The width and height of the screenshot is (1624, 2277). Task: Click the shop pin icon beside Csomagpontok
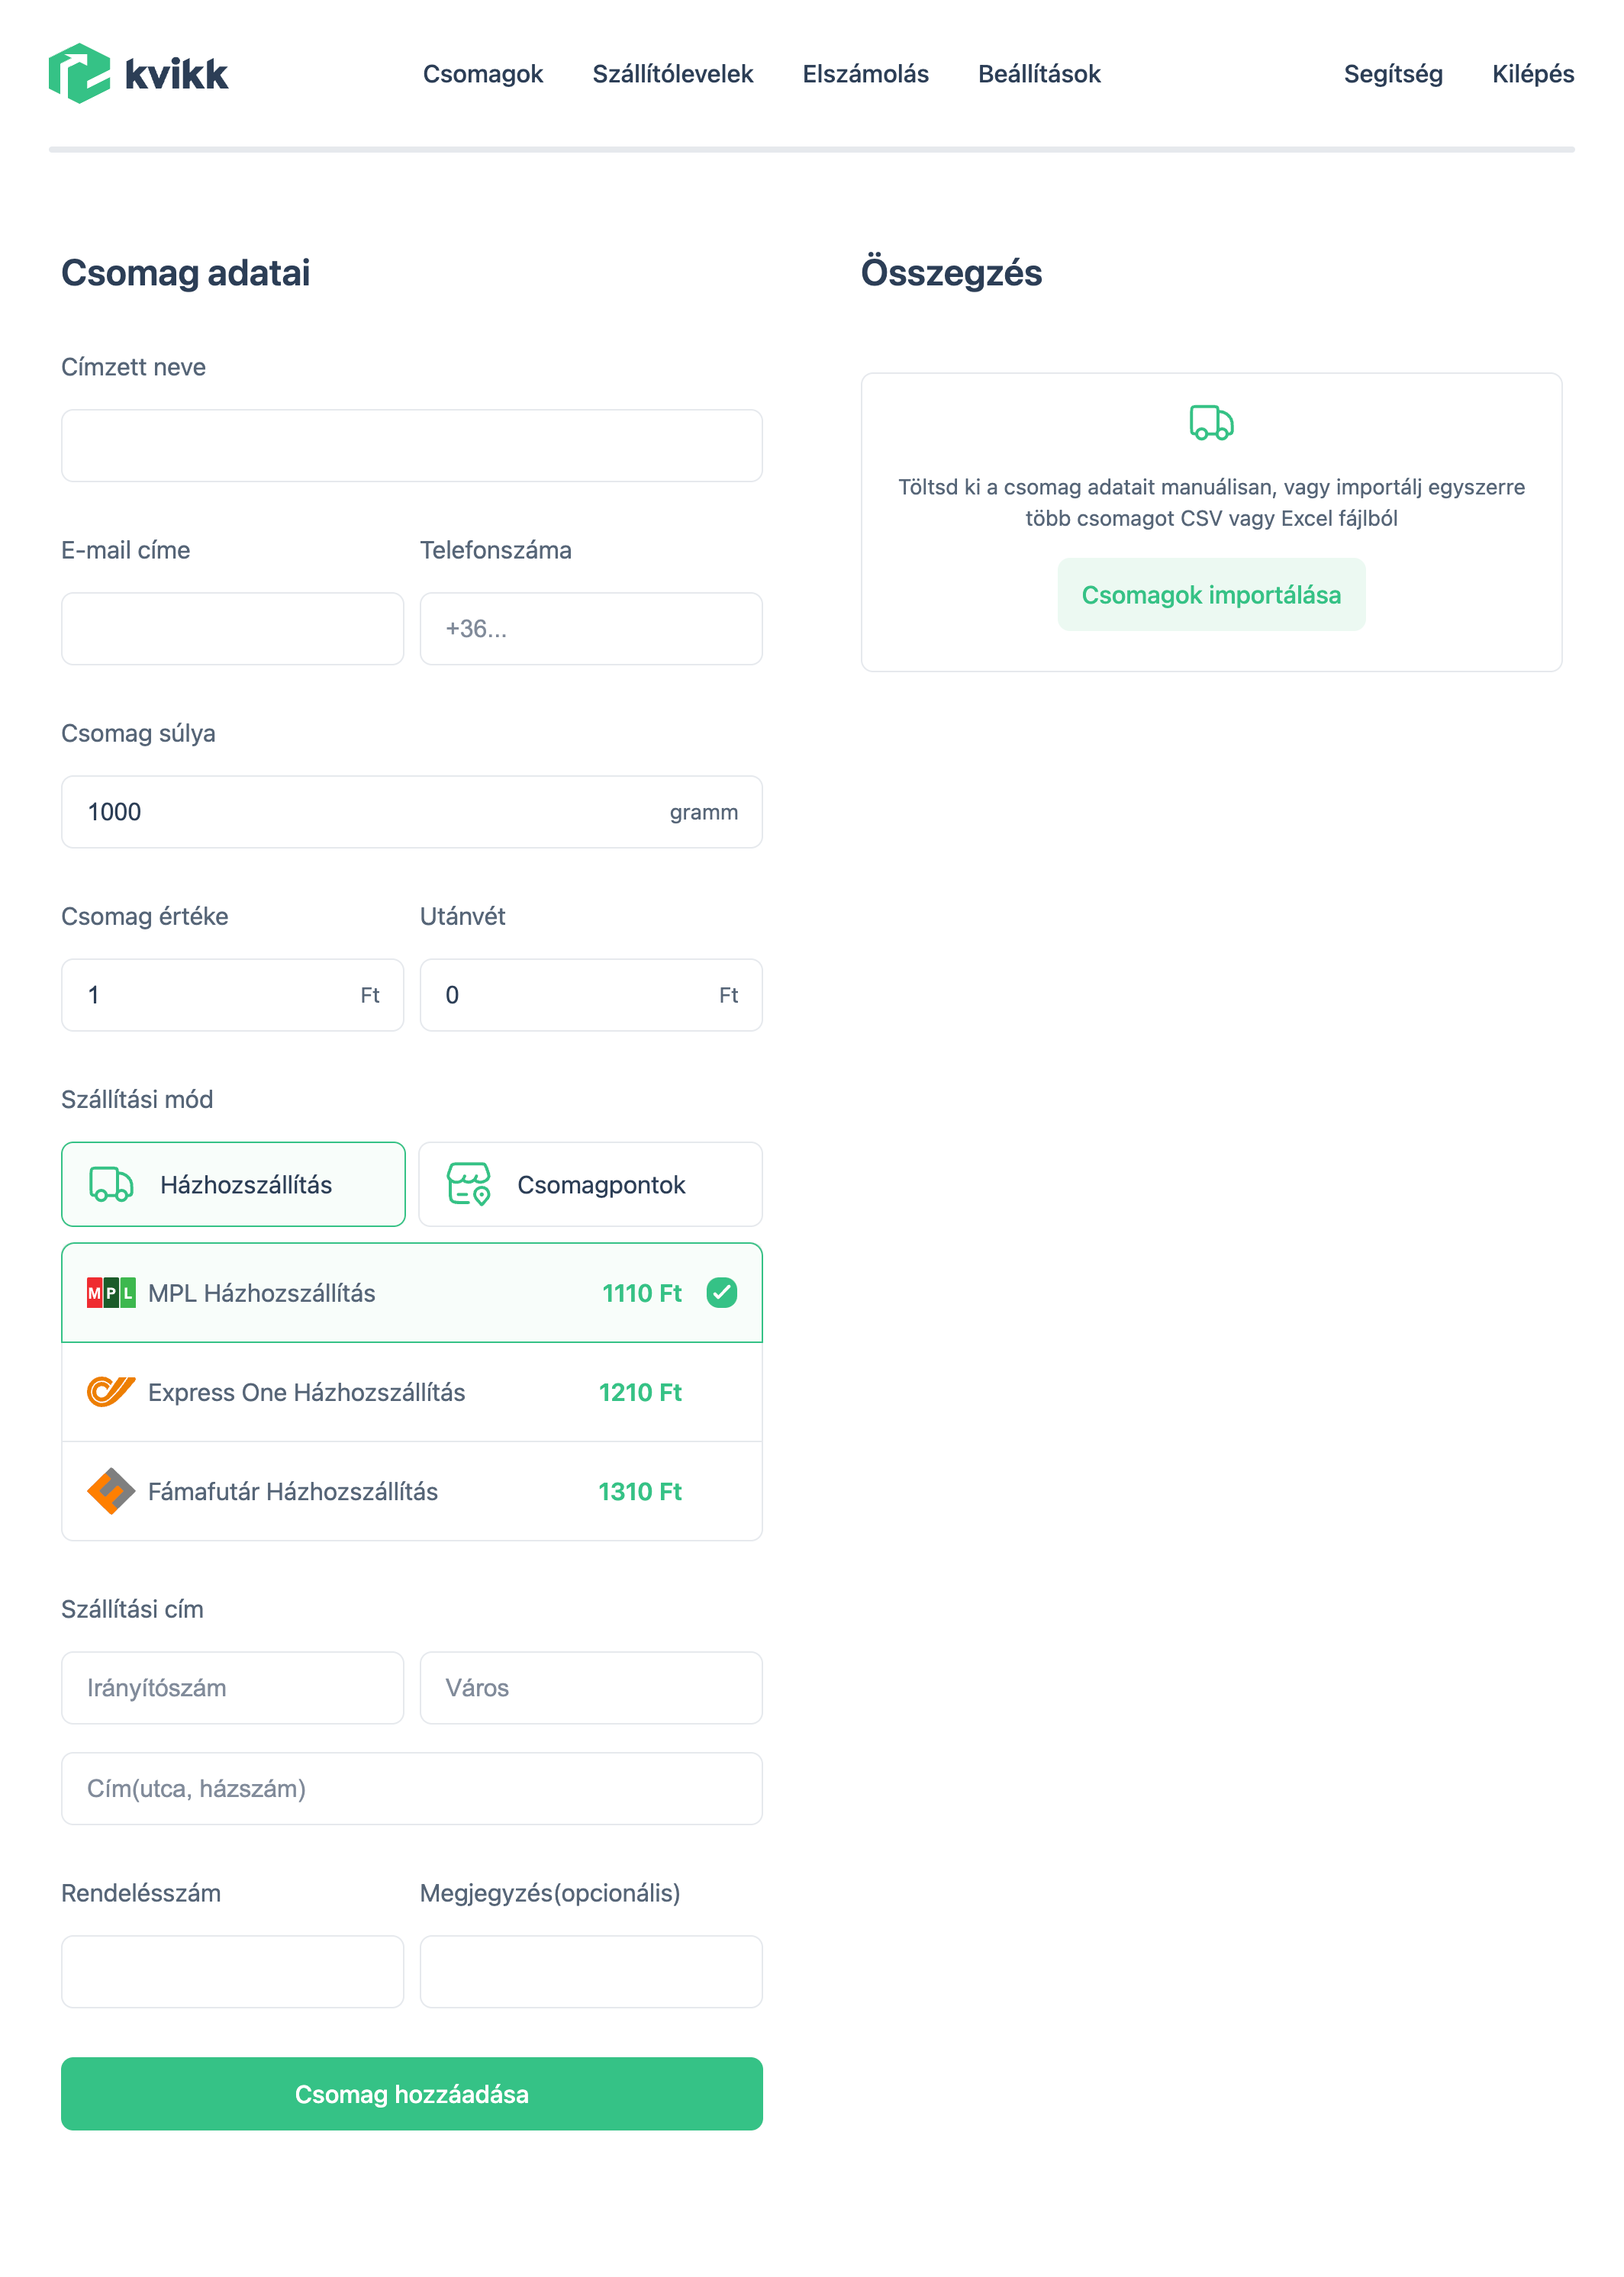(x=468, y=1184)
